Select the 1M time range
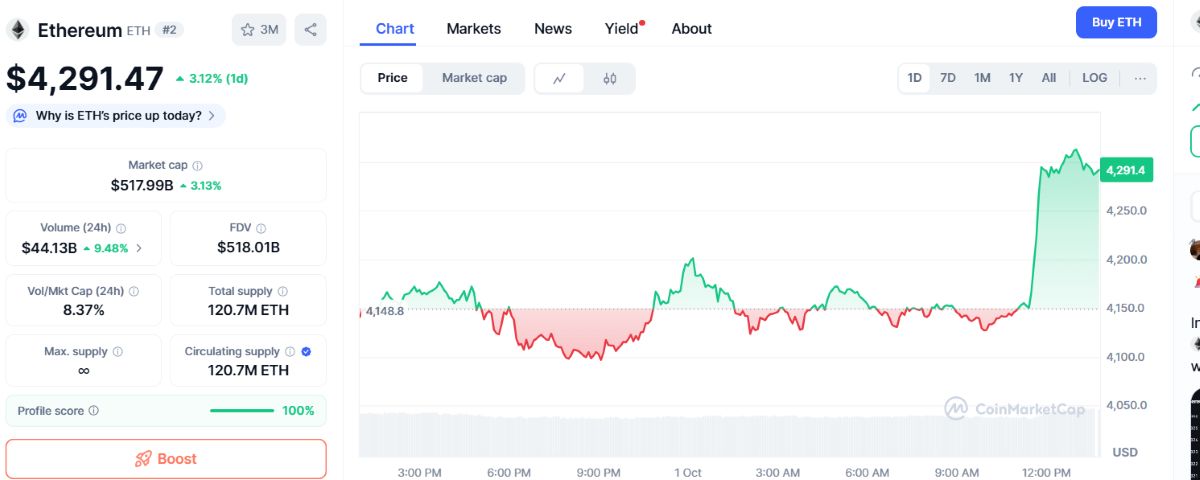This screenshot has width=1200, height=480. tap(982, 78)
